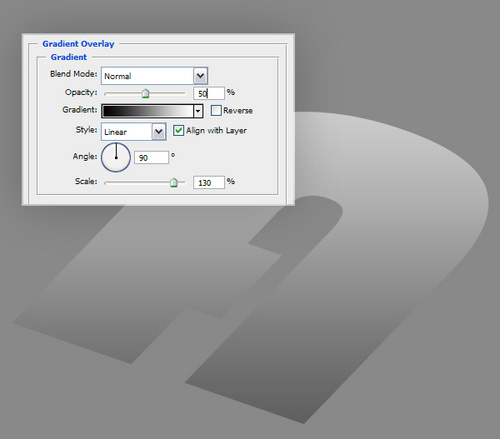Expand the gradient picker arrow
The width and height of the screenshot is (500, 439).
[x=198, y=111]
